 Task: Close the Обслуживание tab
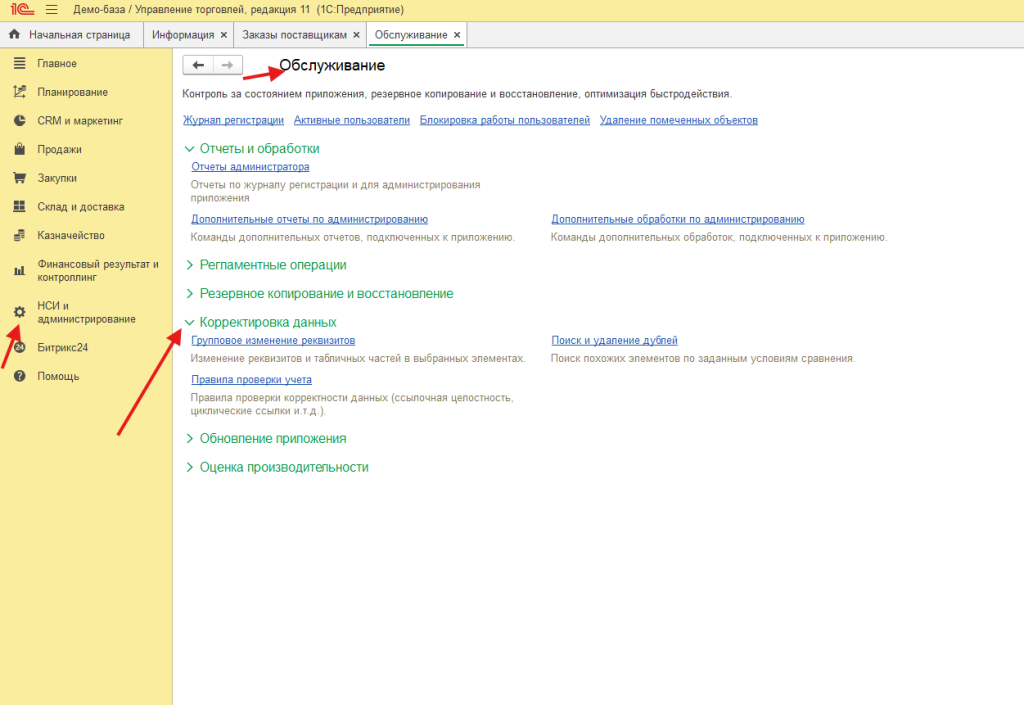click(x=457, y=35)
